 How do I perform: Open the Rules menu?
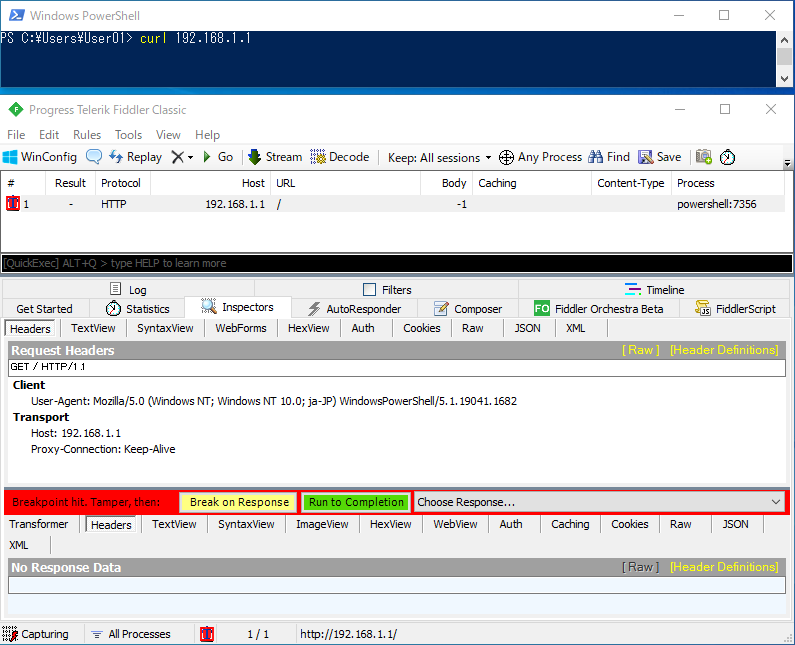click(87, 135)
